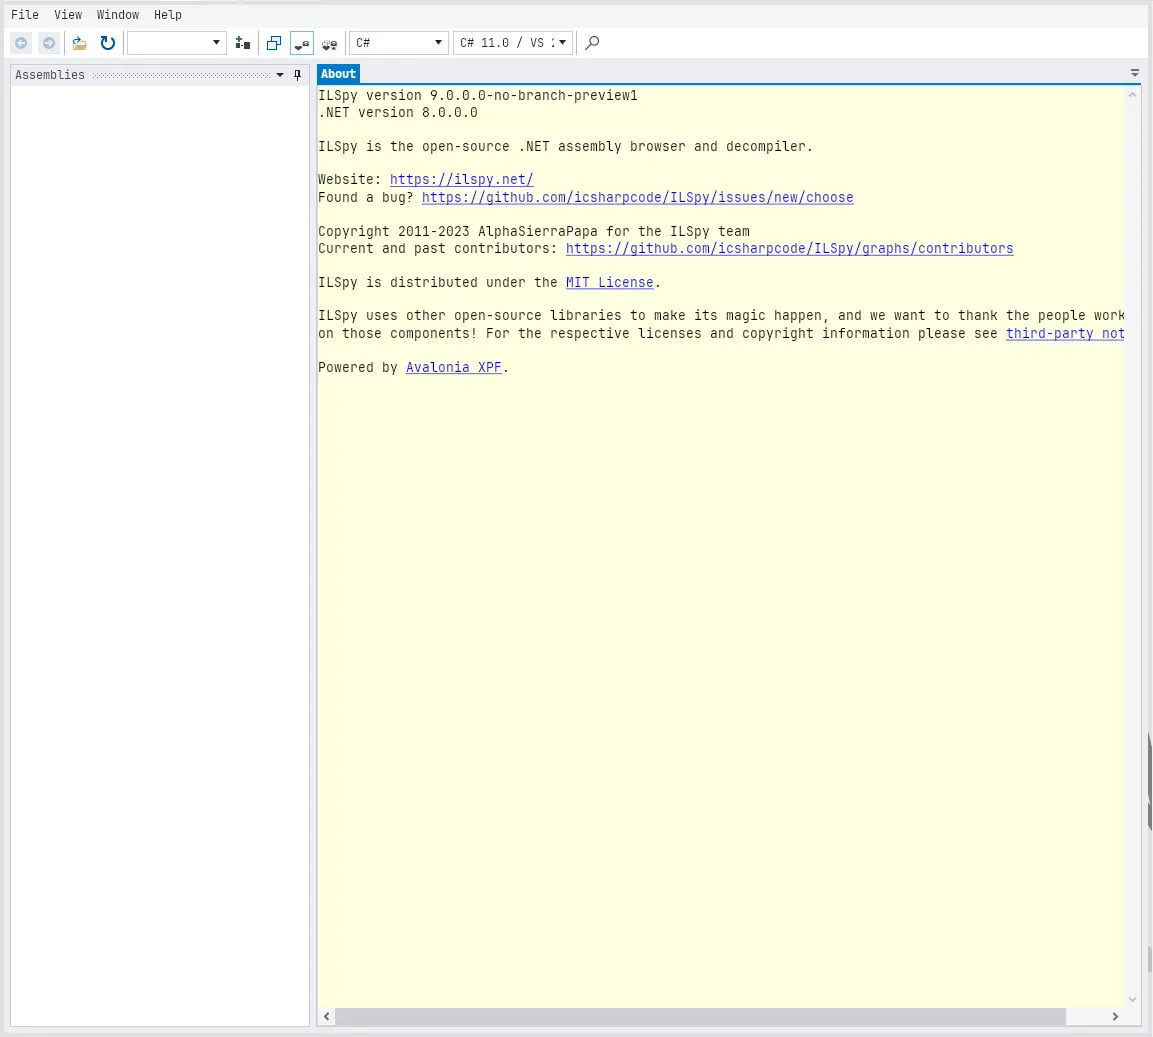
Task: Toggle show private/internal types button
Action: coord(301,43)
